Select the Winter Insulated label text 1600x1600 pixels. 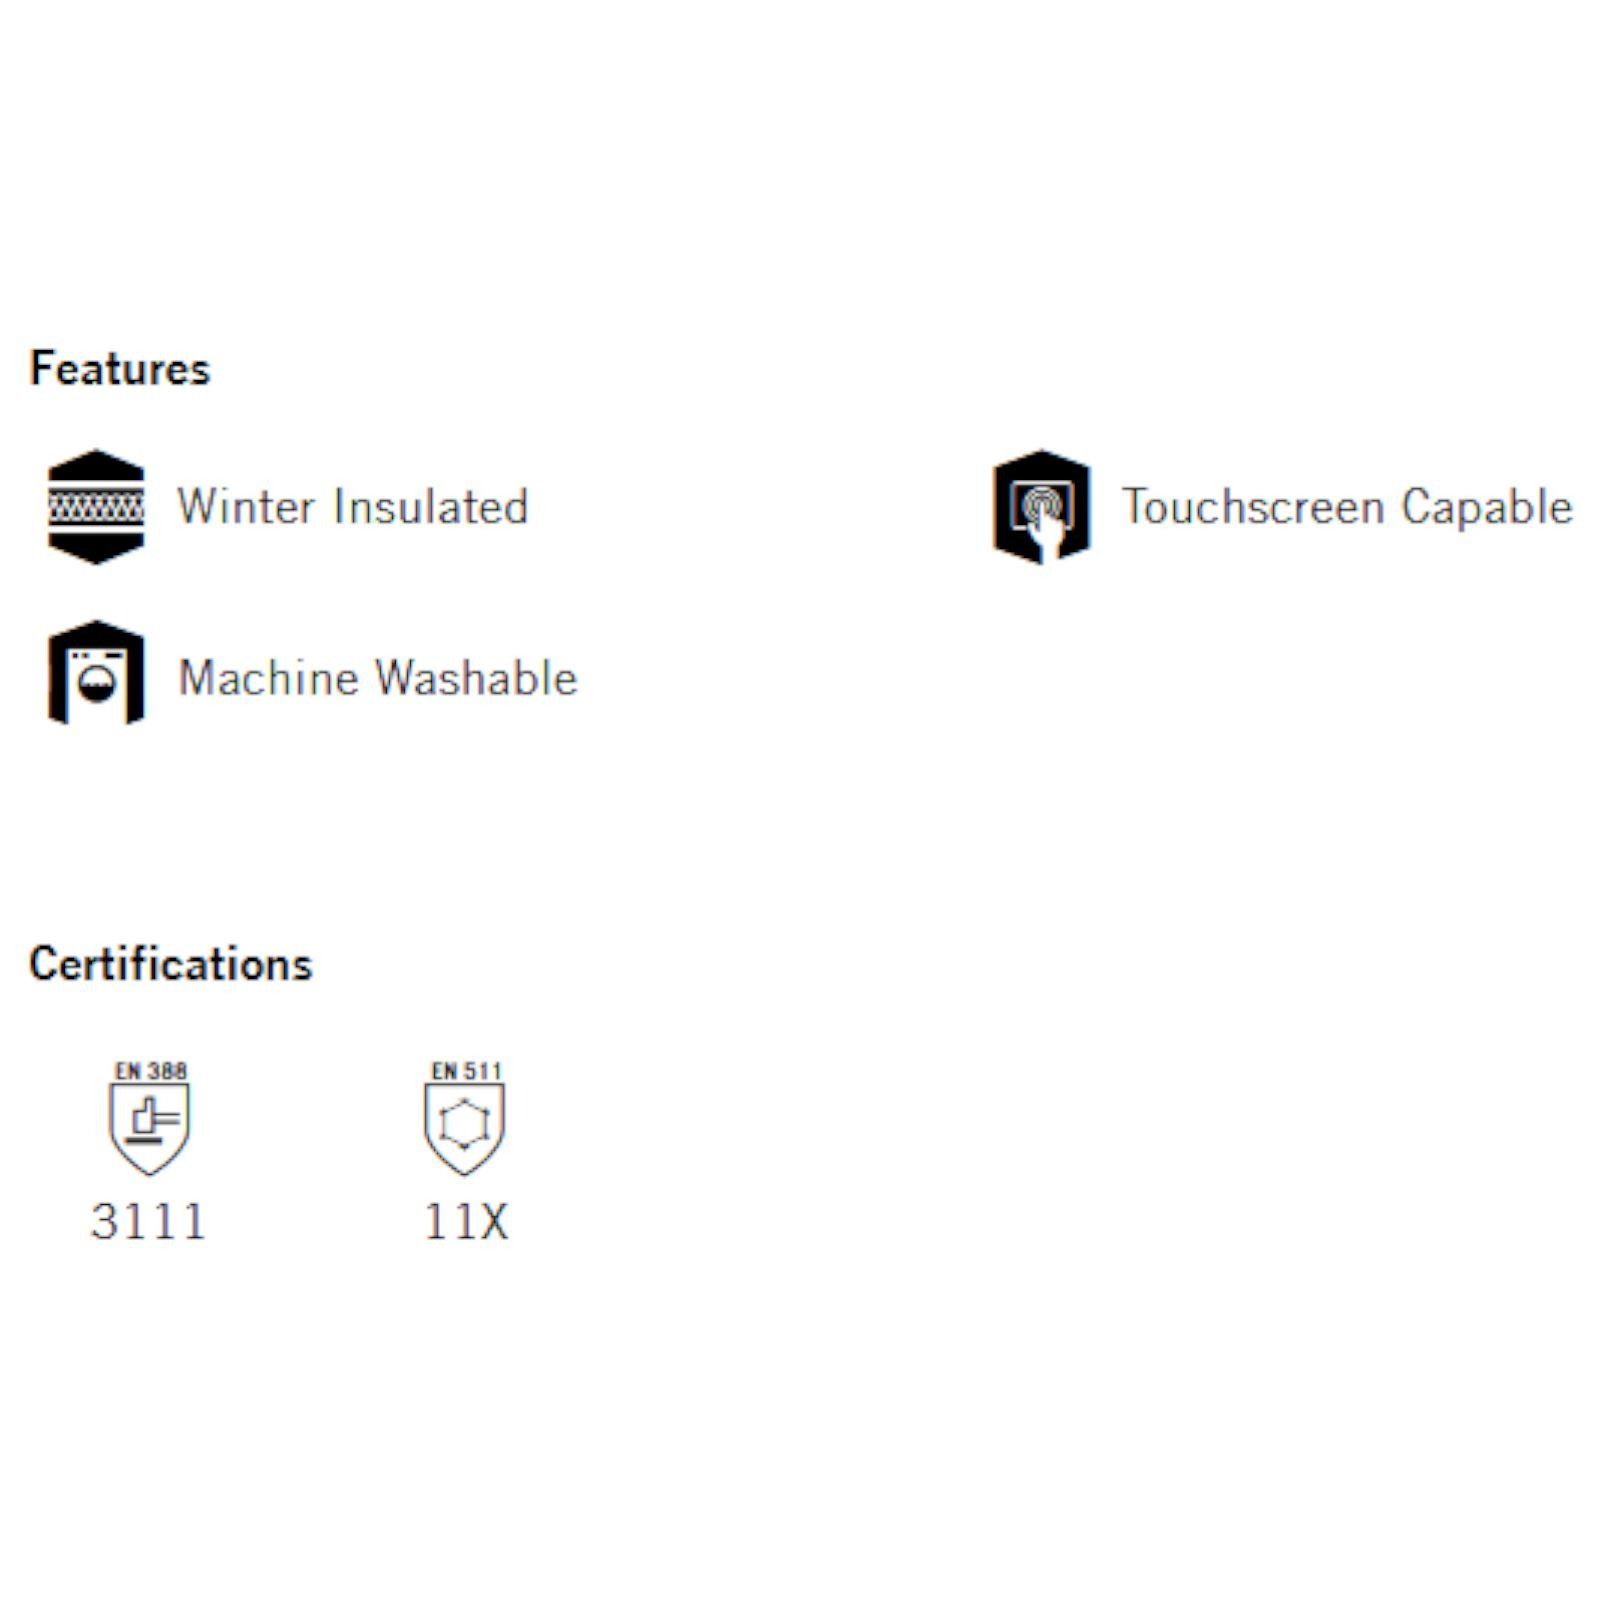coord(353,506)
